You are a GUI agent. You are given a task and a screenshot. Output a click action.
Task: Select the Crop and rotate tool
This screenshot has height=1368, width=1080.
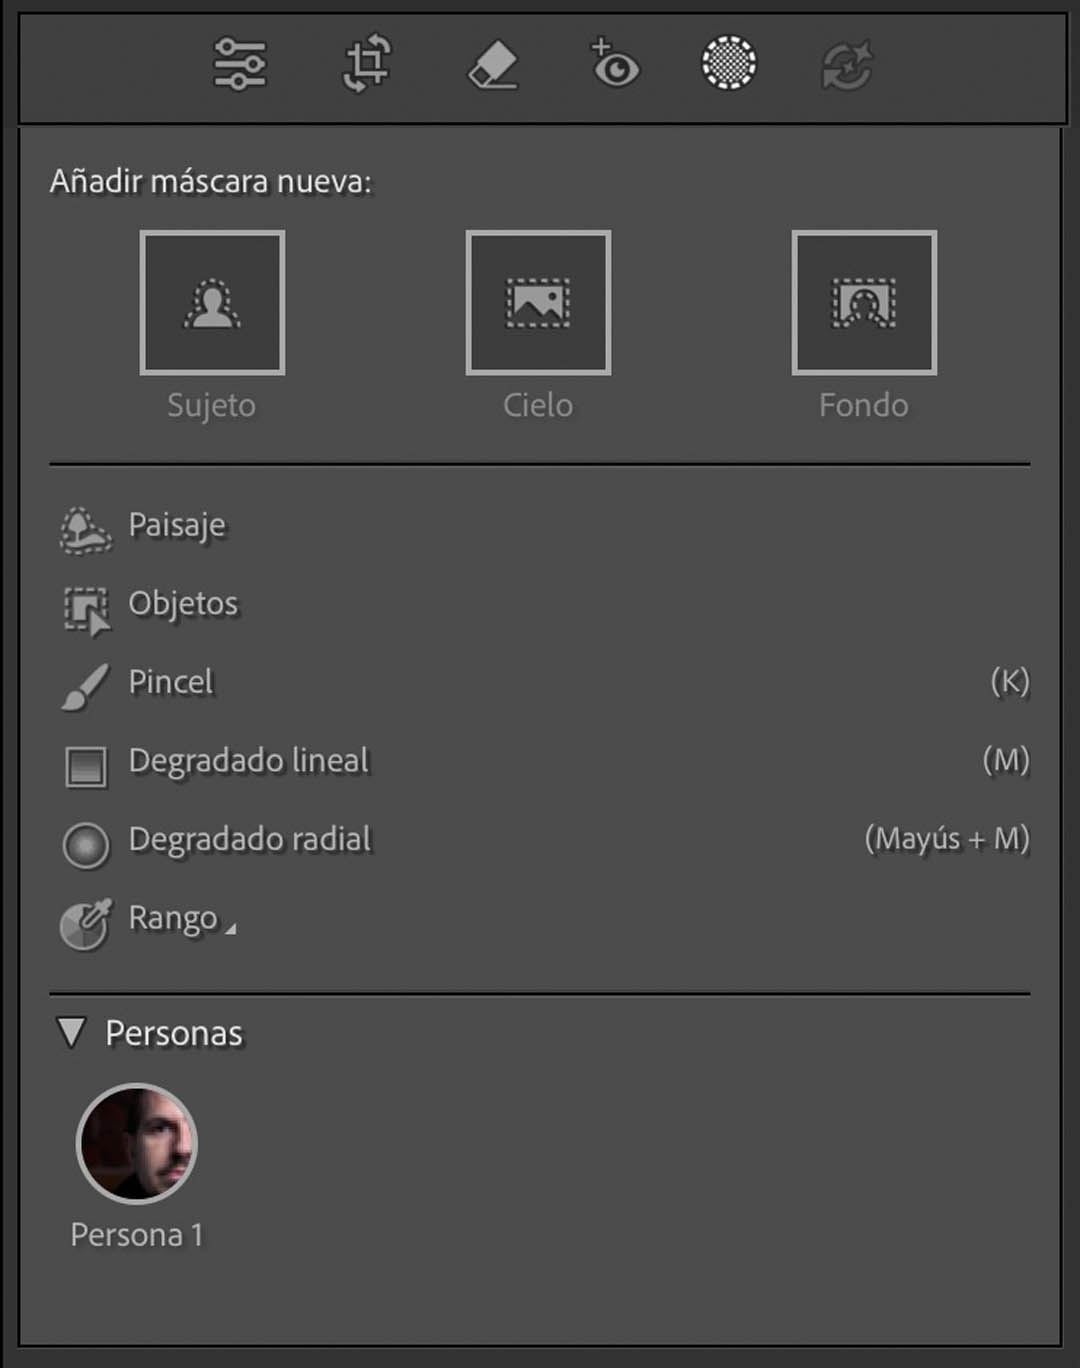(367, 64)
